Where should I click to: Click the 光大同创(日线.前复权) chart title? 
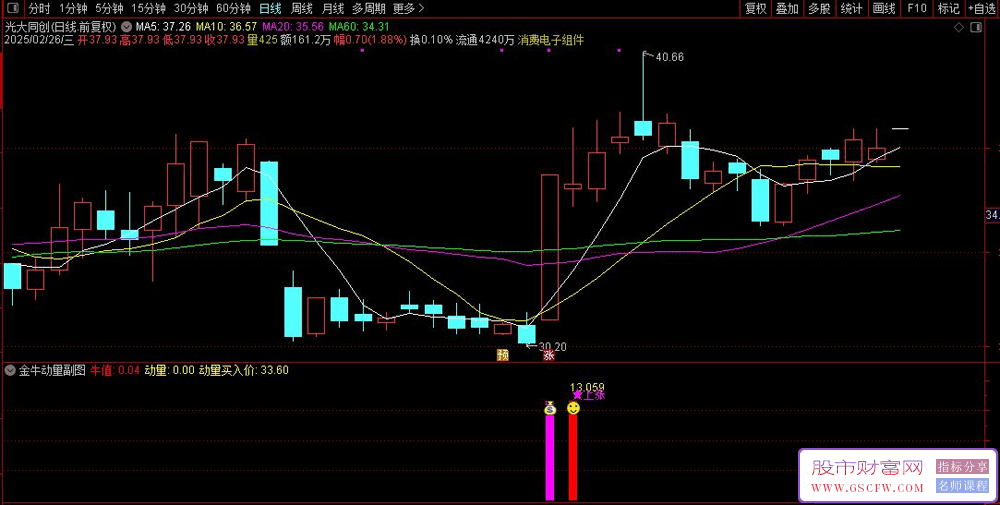(60, 27)
